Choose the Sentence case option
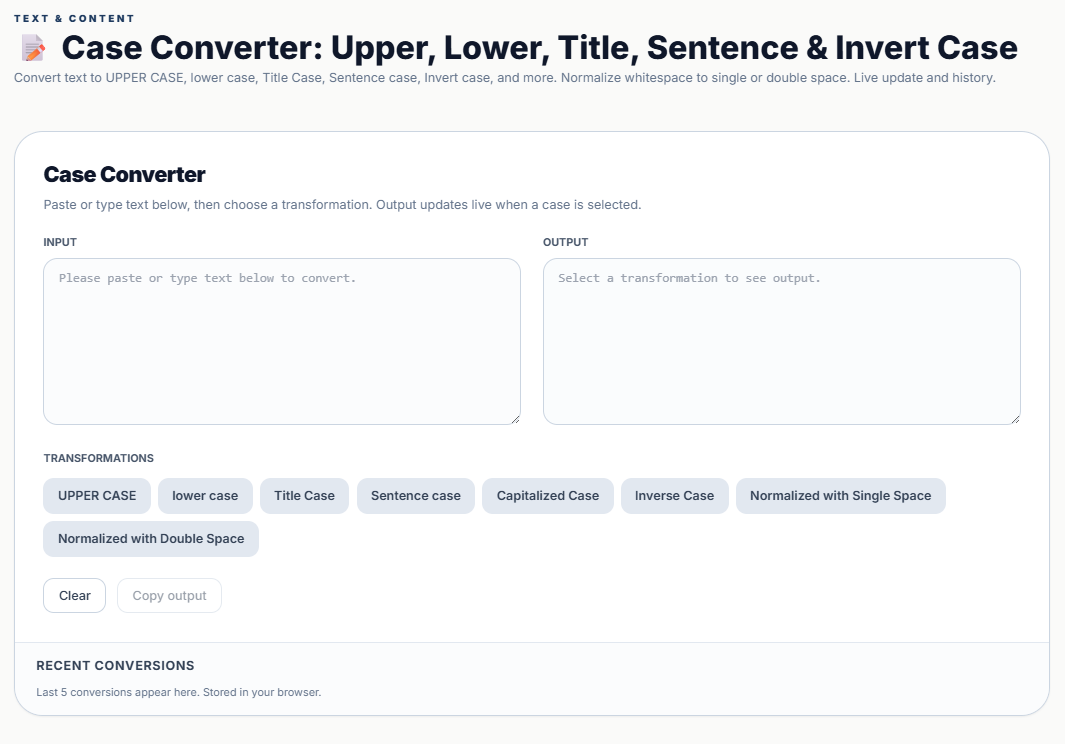Image resolution: width=1065 pixels, height=744 pixels. pyautogui.click(x=415, y=496)
